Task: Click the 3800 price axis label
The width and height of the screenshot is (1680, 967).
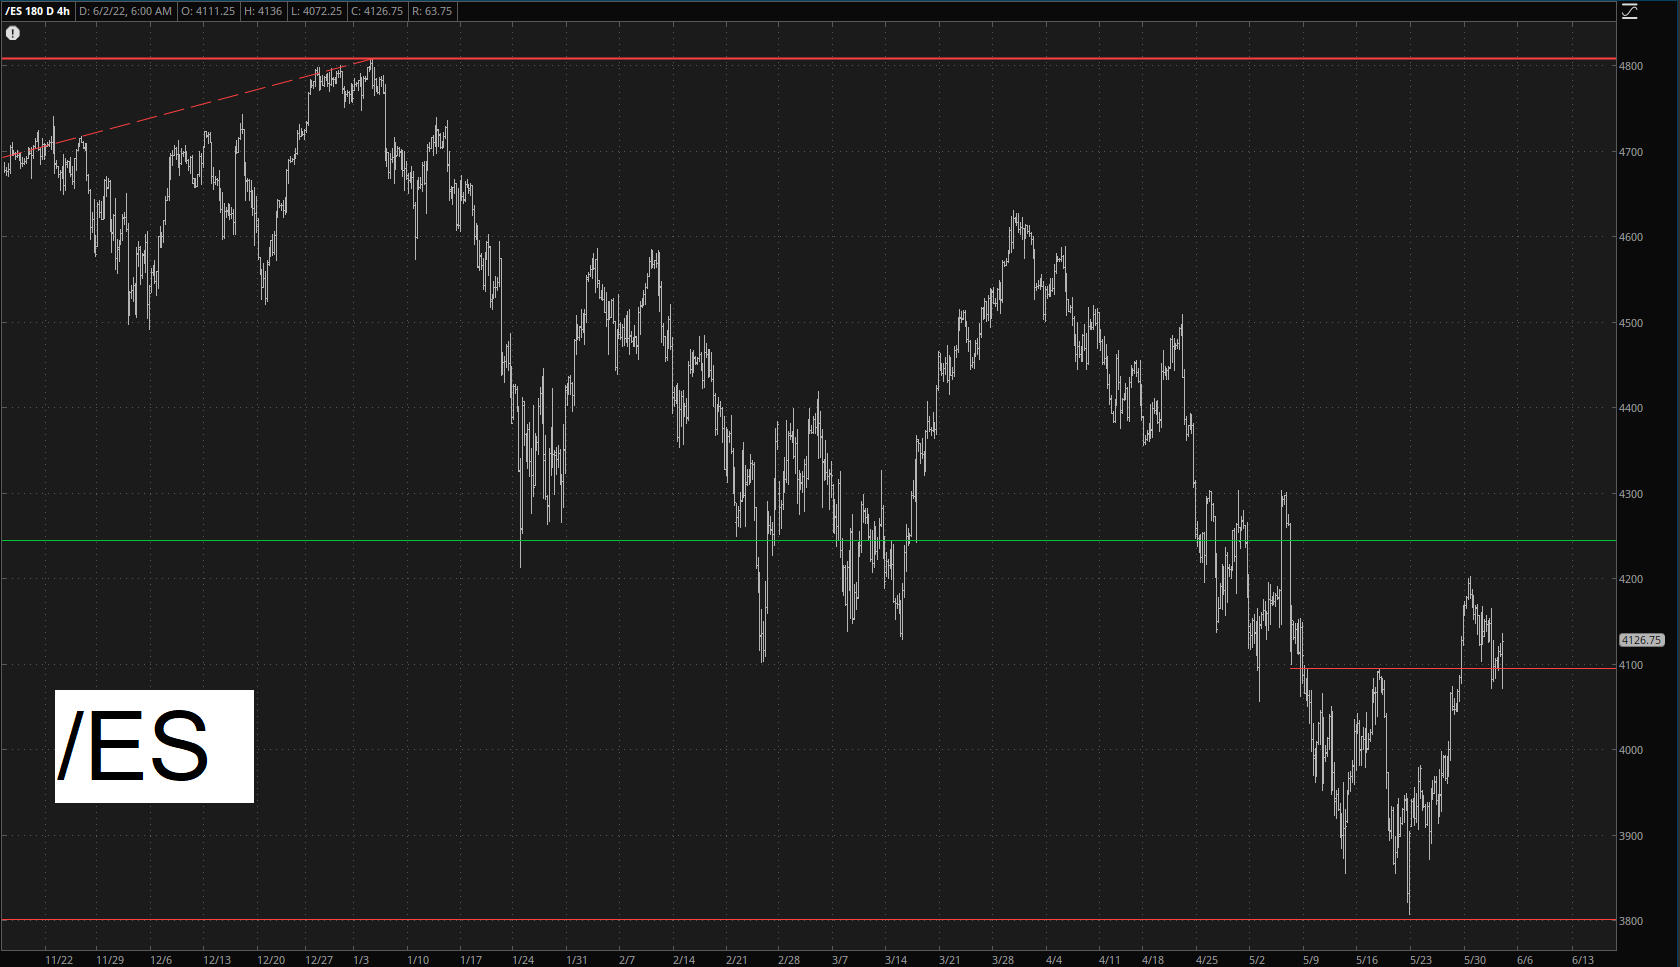Action: [1631, 921]
